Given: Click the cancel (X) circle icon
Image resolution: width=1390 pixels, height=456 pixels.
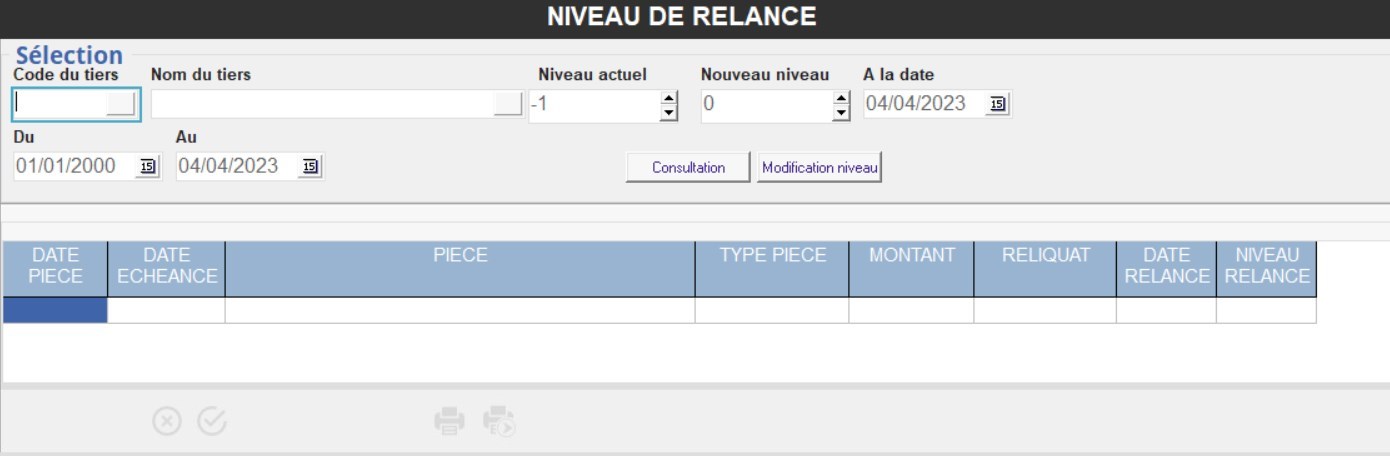Looking at the screenshot, I should (x=167, y=422).
